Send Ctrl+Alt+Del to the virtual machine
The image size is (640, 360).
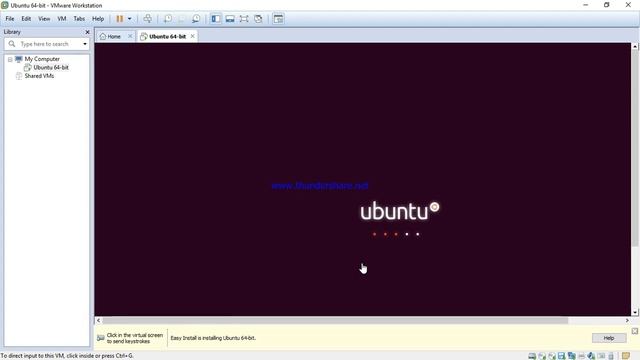pos(148,19)
